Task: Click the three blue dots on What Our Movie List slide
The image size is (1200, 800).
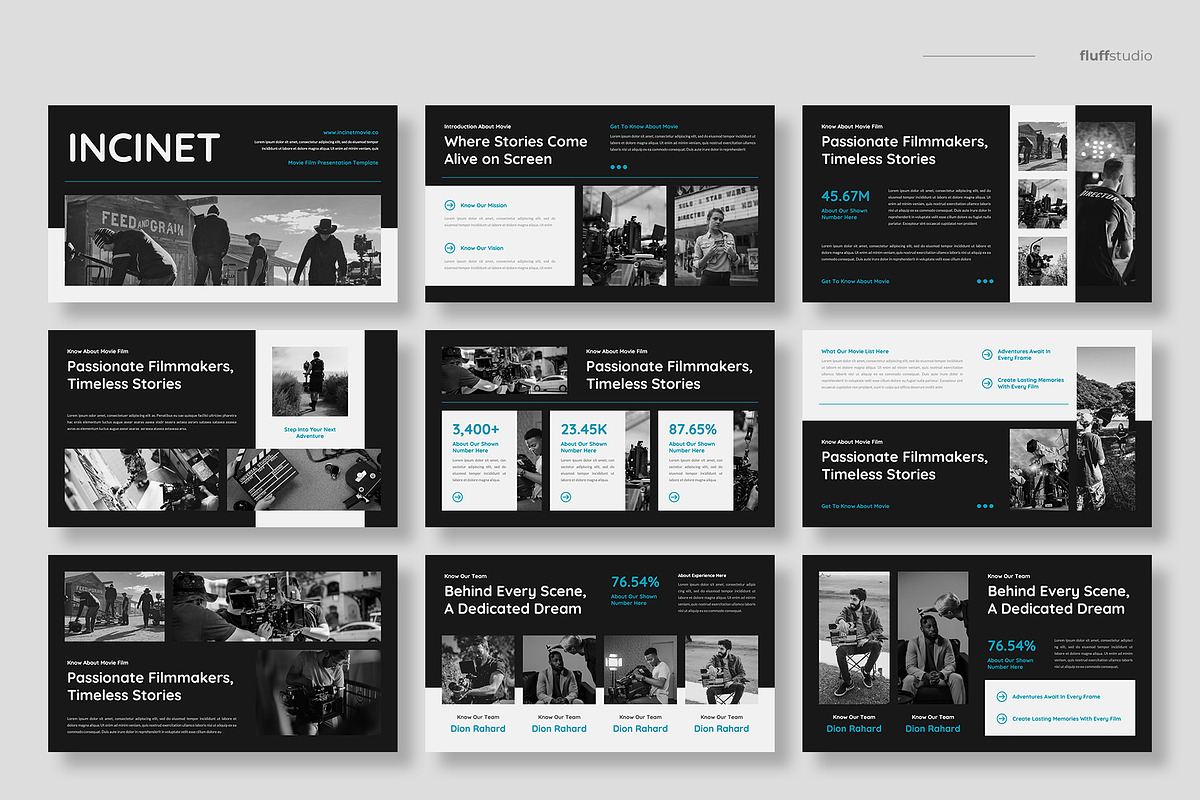Action: 985,506
